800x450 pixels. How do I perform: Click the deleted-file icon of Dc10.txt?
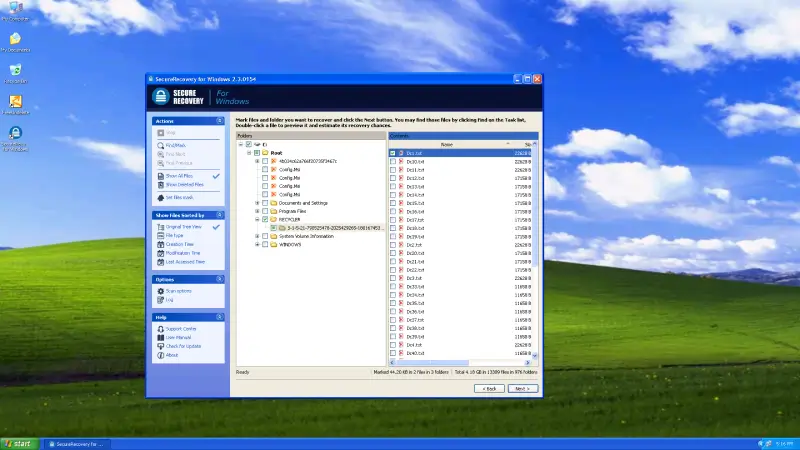[401, 162]
